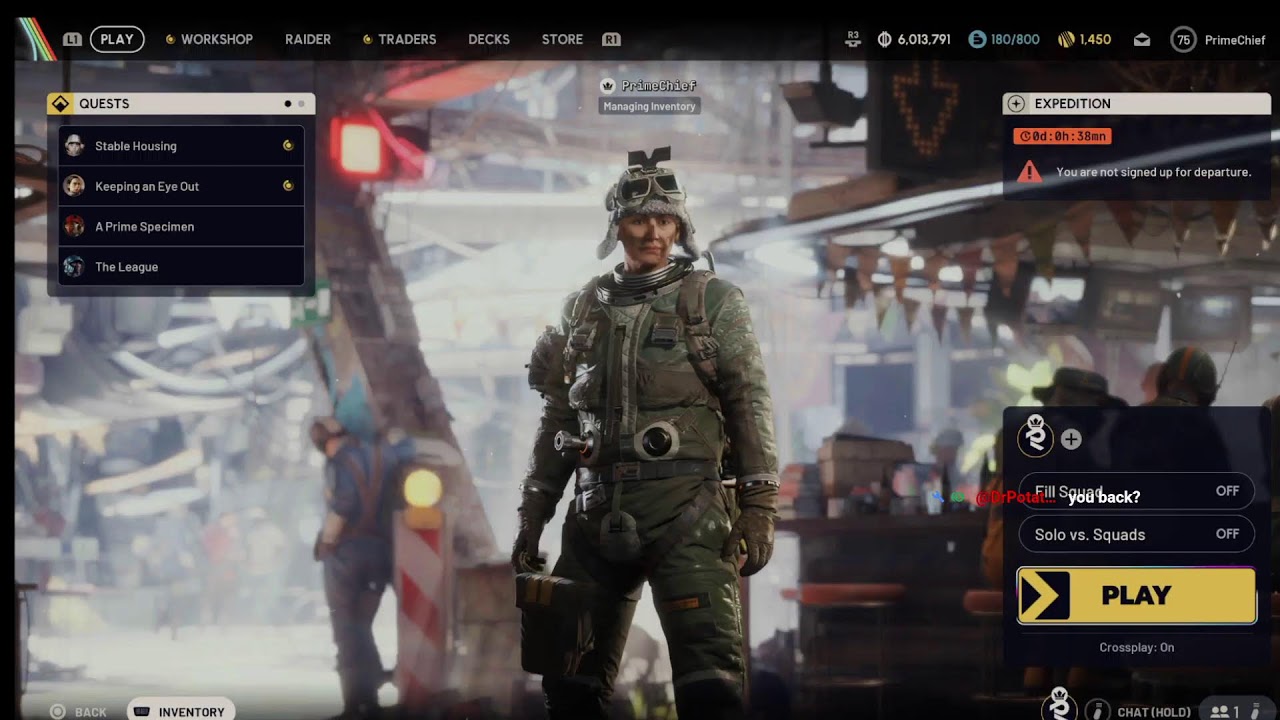Viewport: 1280px width, 720px height.
Task: Click the Keeping an Eye Out yellow marker
Action: (x=288, y=186)
